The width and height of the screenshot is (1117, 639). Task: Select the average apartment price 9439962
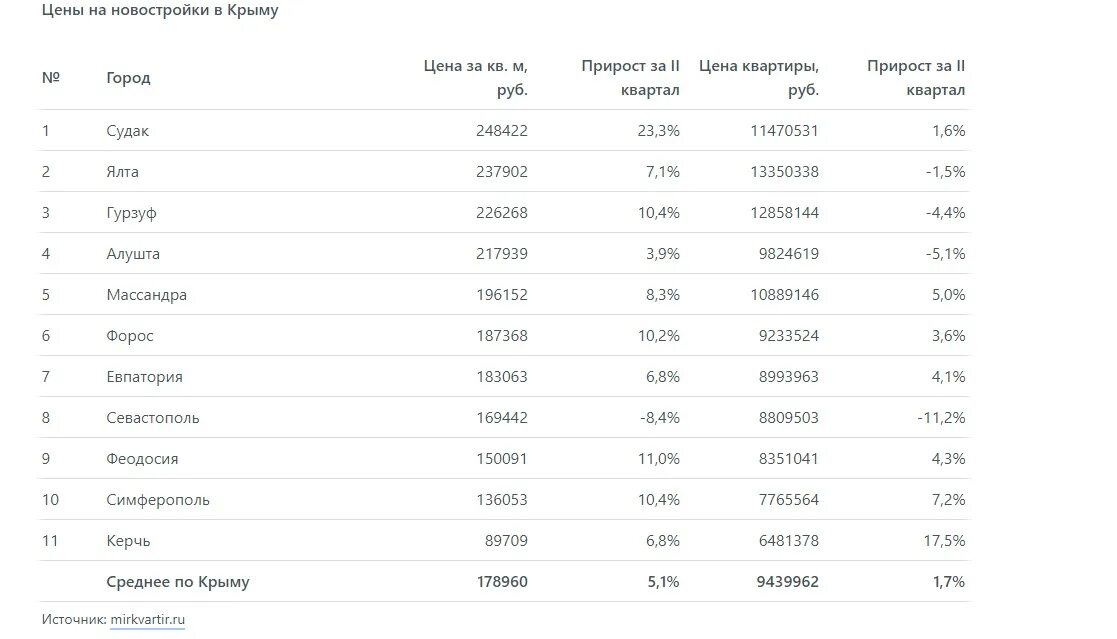pyautogui.click(x=788, y=582)
